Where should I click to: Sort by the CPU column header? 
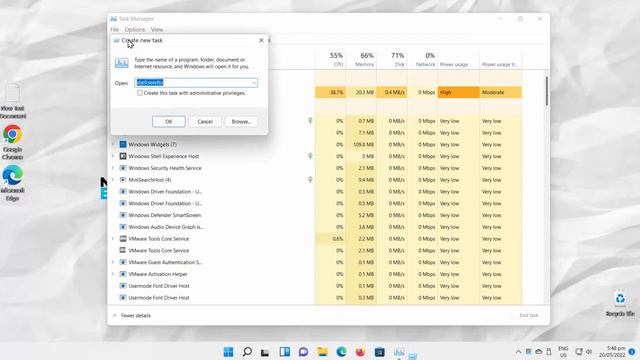click(330, 59)
